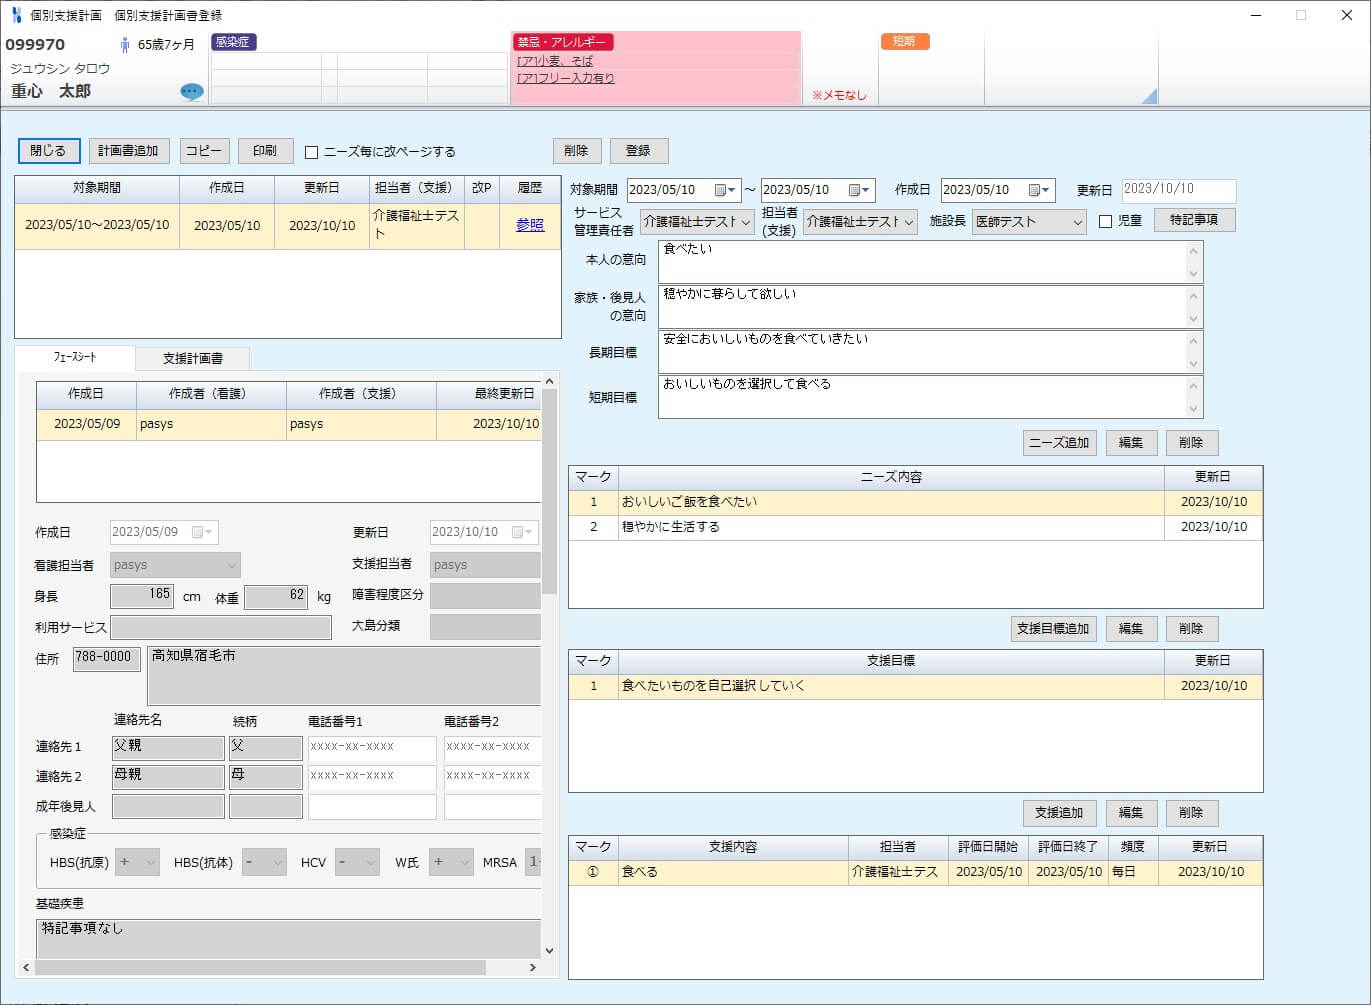1371x1005 pixels.
Task: Switch to the 支援計画書 tab
Action: click(x=192, y=358)
